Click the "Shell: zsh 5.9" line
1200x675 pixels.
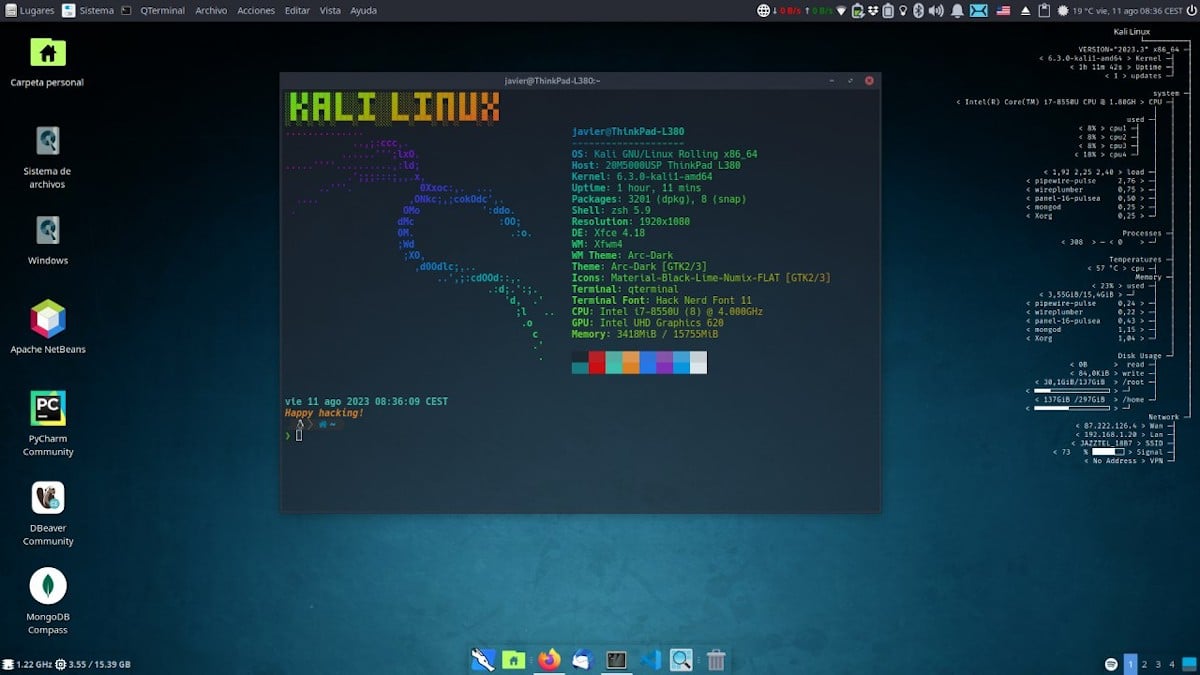click(611, 210)
